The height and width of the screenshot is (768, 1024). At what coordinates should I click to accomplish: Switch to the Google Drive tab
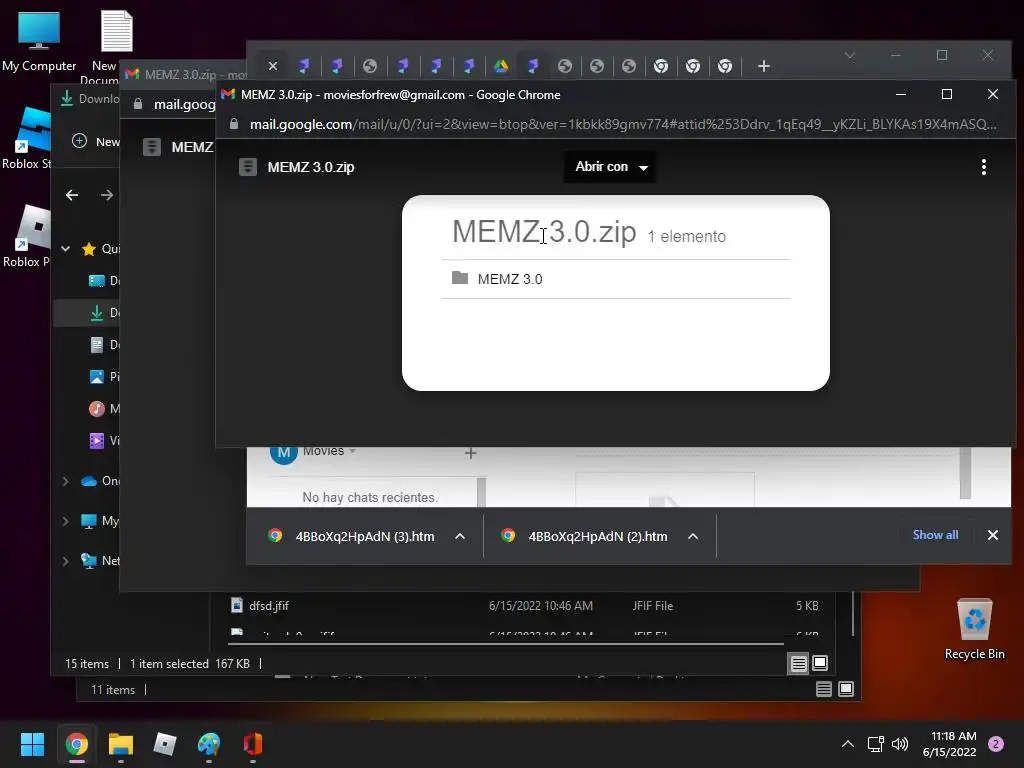501,66
